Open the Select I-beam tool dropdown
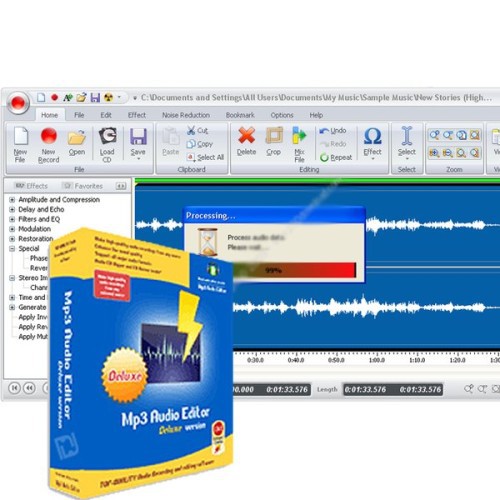500x500 pixels. [x=407, y=143]
